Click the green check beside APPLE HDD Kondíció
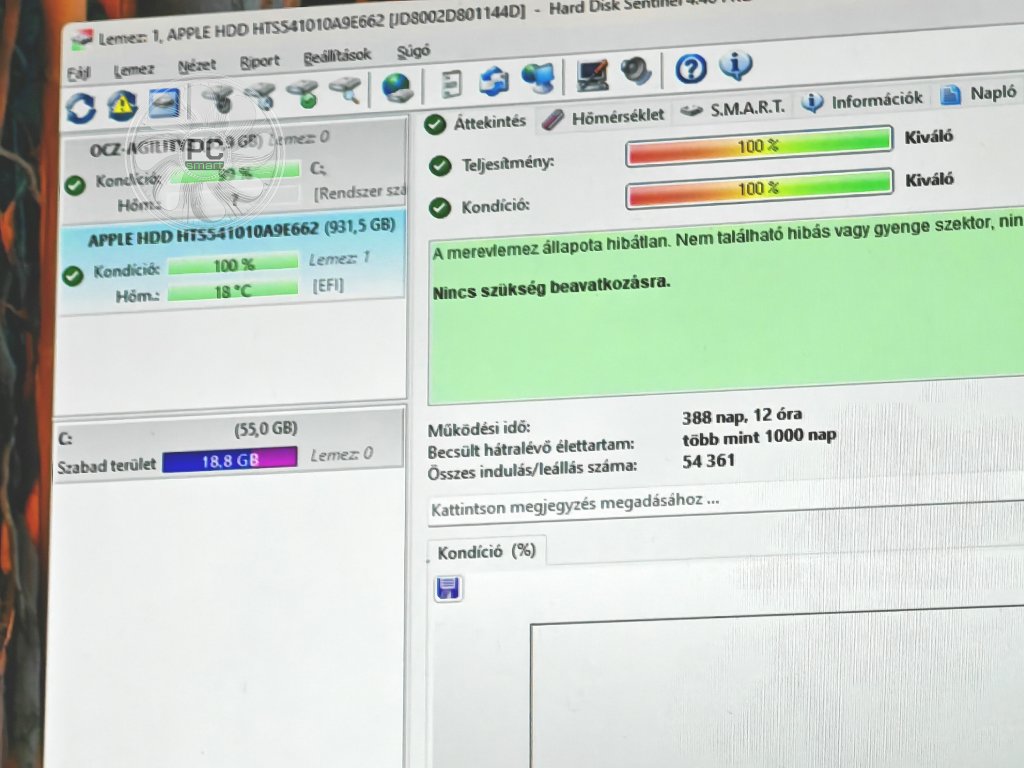1024x768 pixels. (x=72, y=276)
